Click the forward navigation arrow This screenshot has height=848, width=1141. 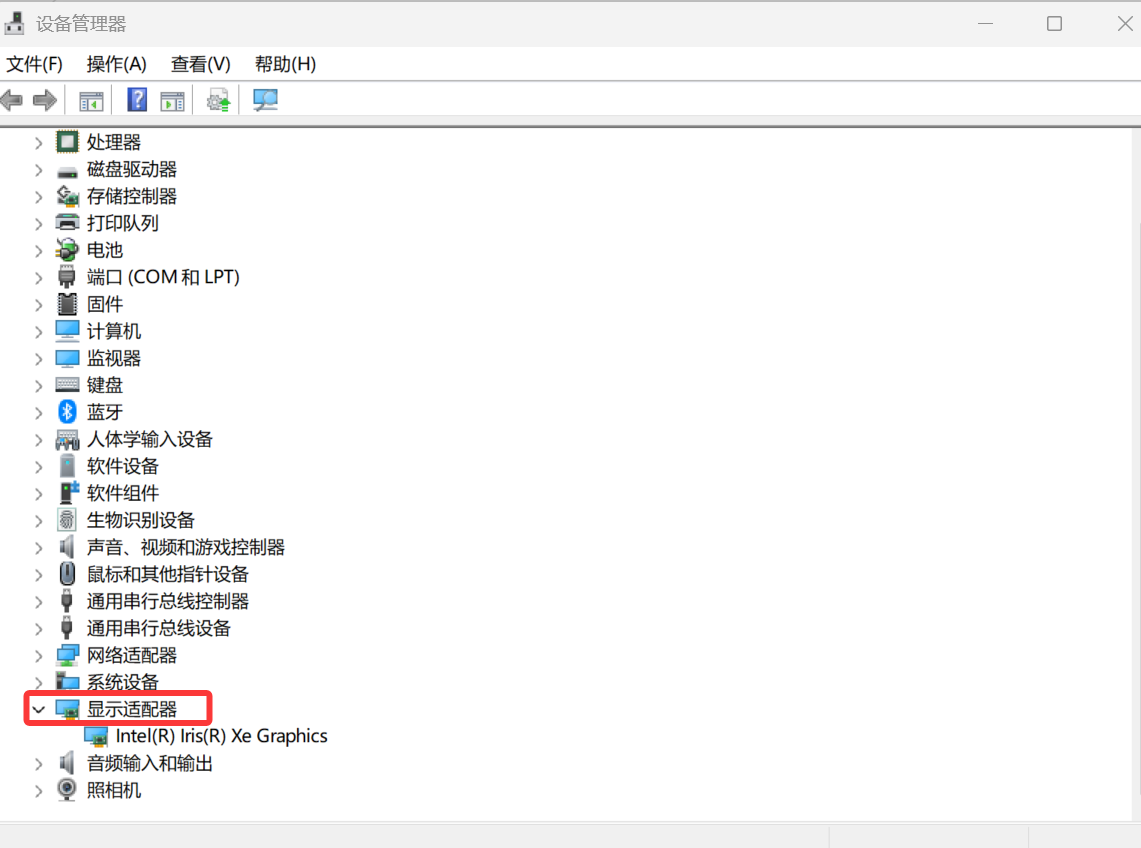point(45,99)
